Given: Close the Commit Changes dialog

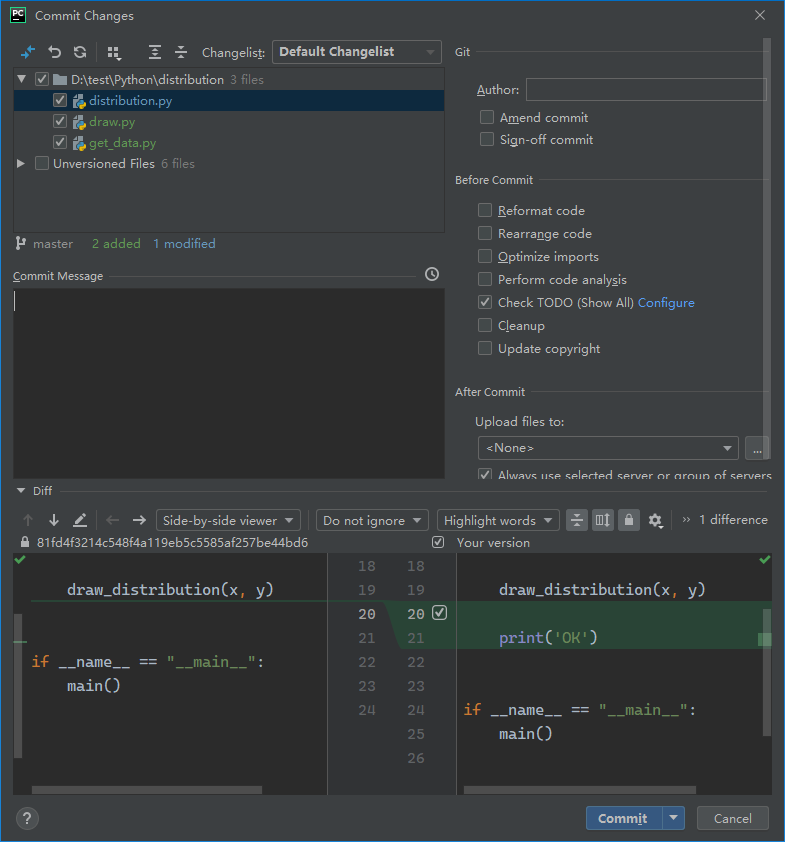Looking at the screenshot, I should [x=760, y=15].
